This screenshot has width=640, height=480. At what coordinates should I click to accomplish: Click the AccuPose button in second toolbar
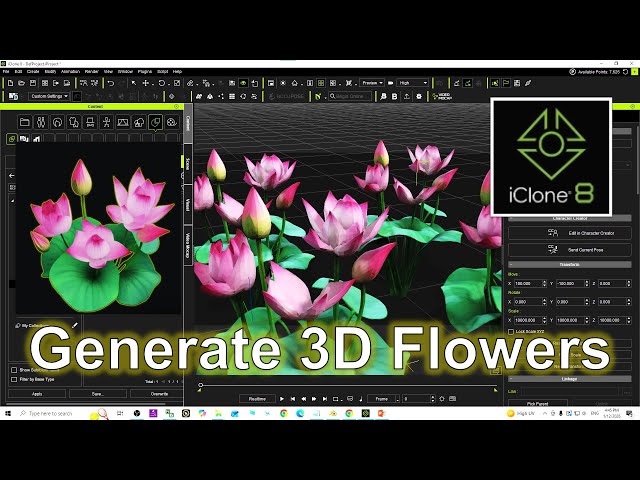click(x=286, y=96)
